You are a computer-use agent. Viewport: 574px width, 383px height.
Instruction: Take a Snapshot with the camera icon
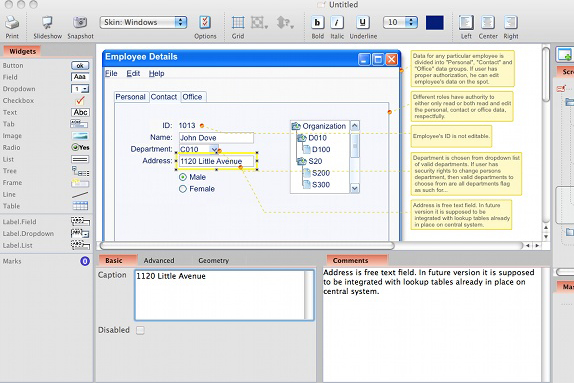[80, 22]
